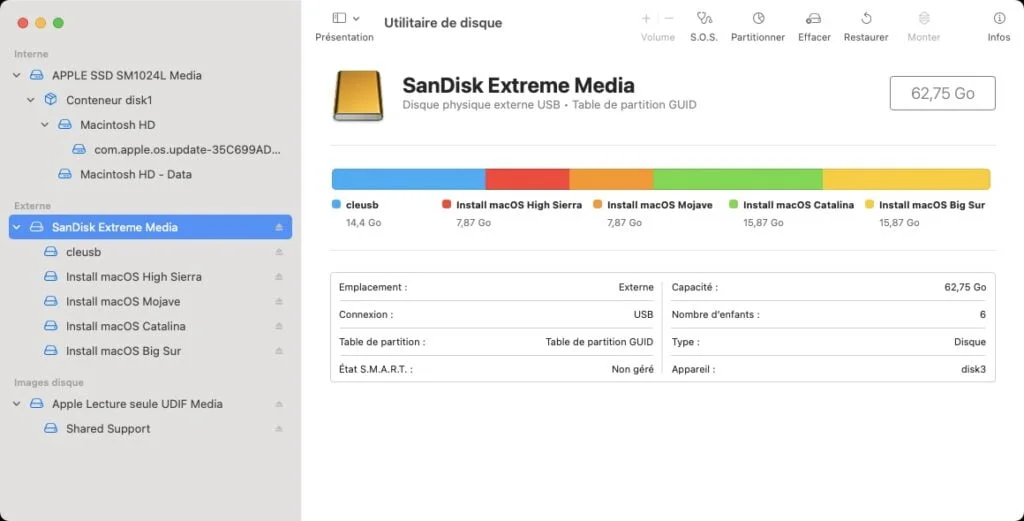Screen dimensions: 1024x521
Task: Open the Présentation dropdown chevron
Action: [x=356, y=18]
